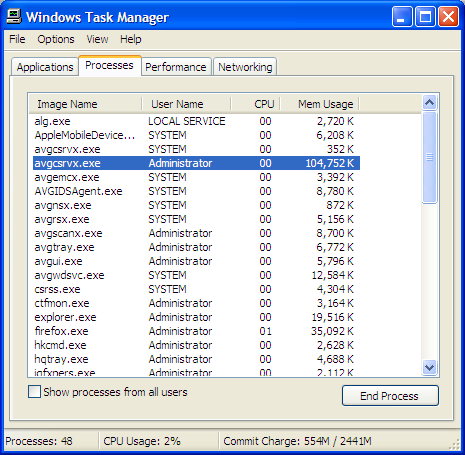This screenshot has height=455, width=465.
Task: Open the View menu
Action: point(97,39)
